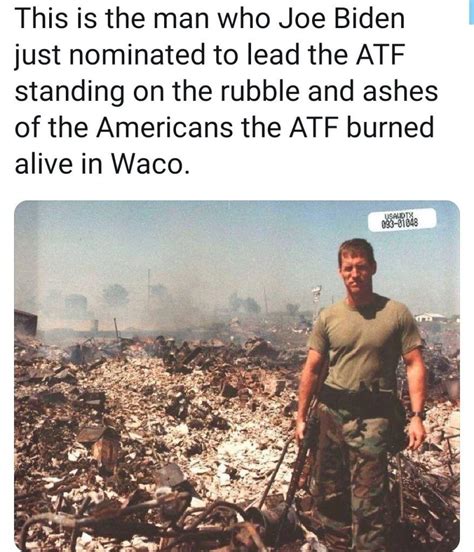Click the word "nominated" in the tweet
The height and width of the screenshot is (552, 474).
[138, 55]
